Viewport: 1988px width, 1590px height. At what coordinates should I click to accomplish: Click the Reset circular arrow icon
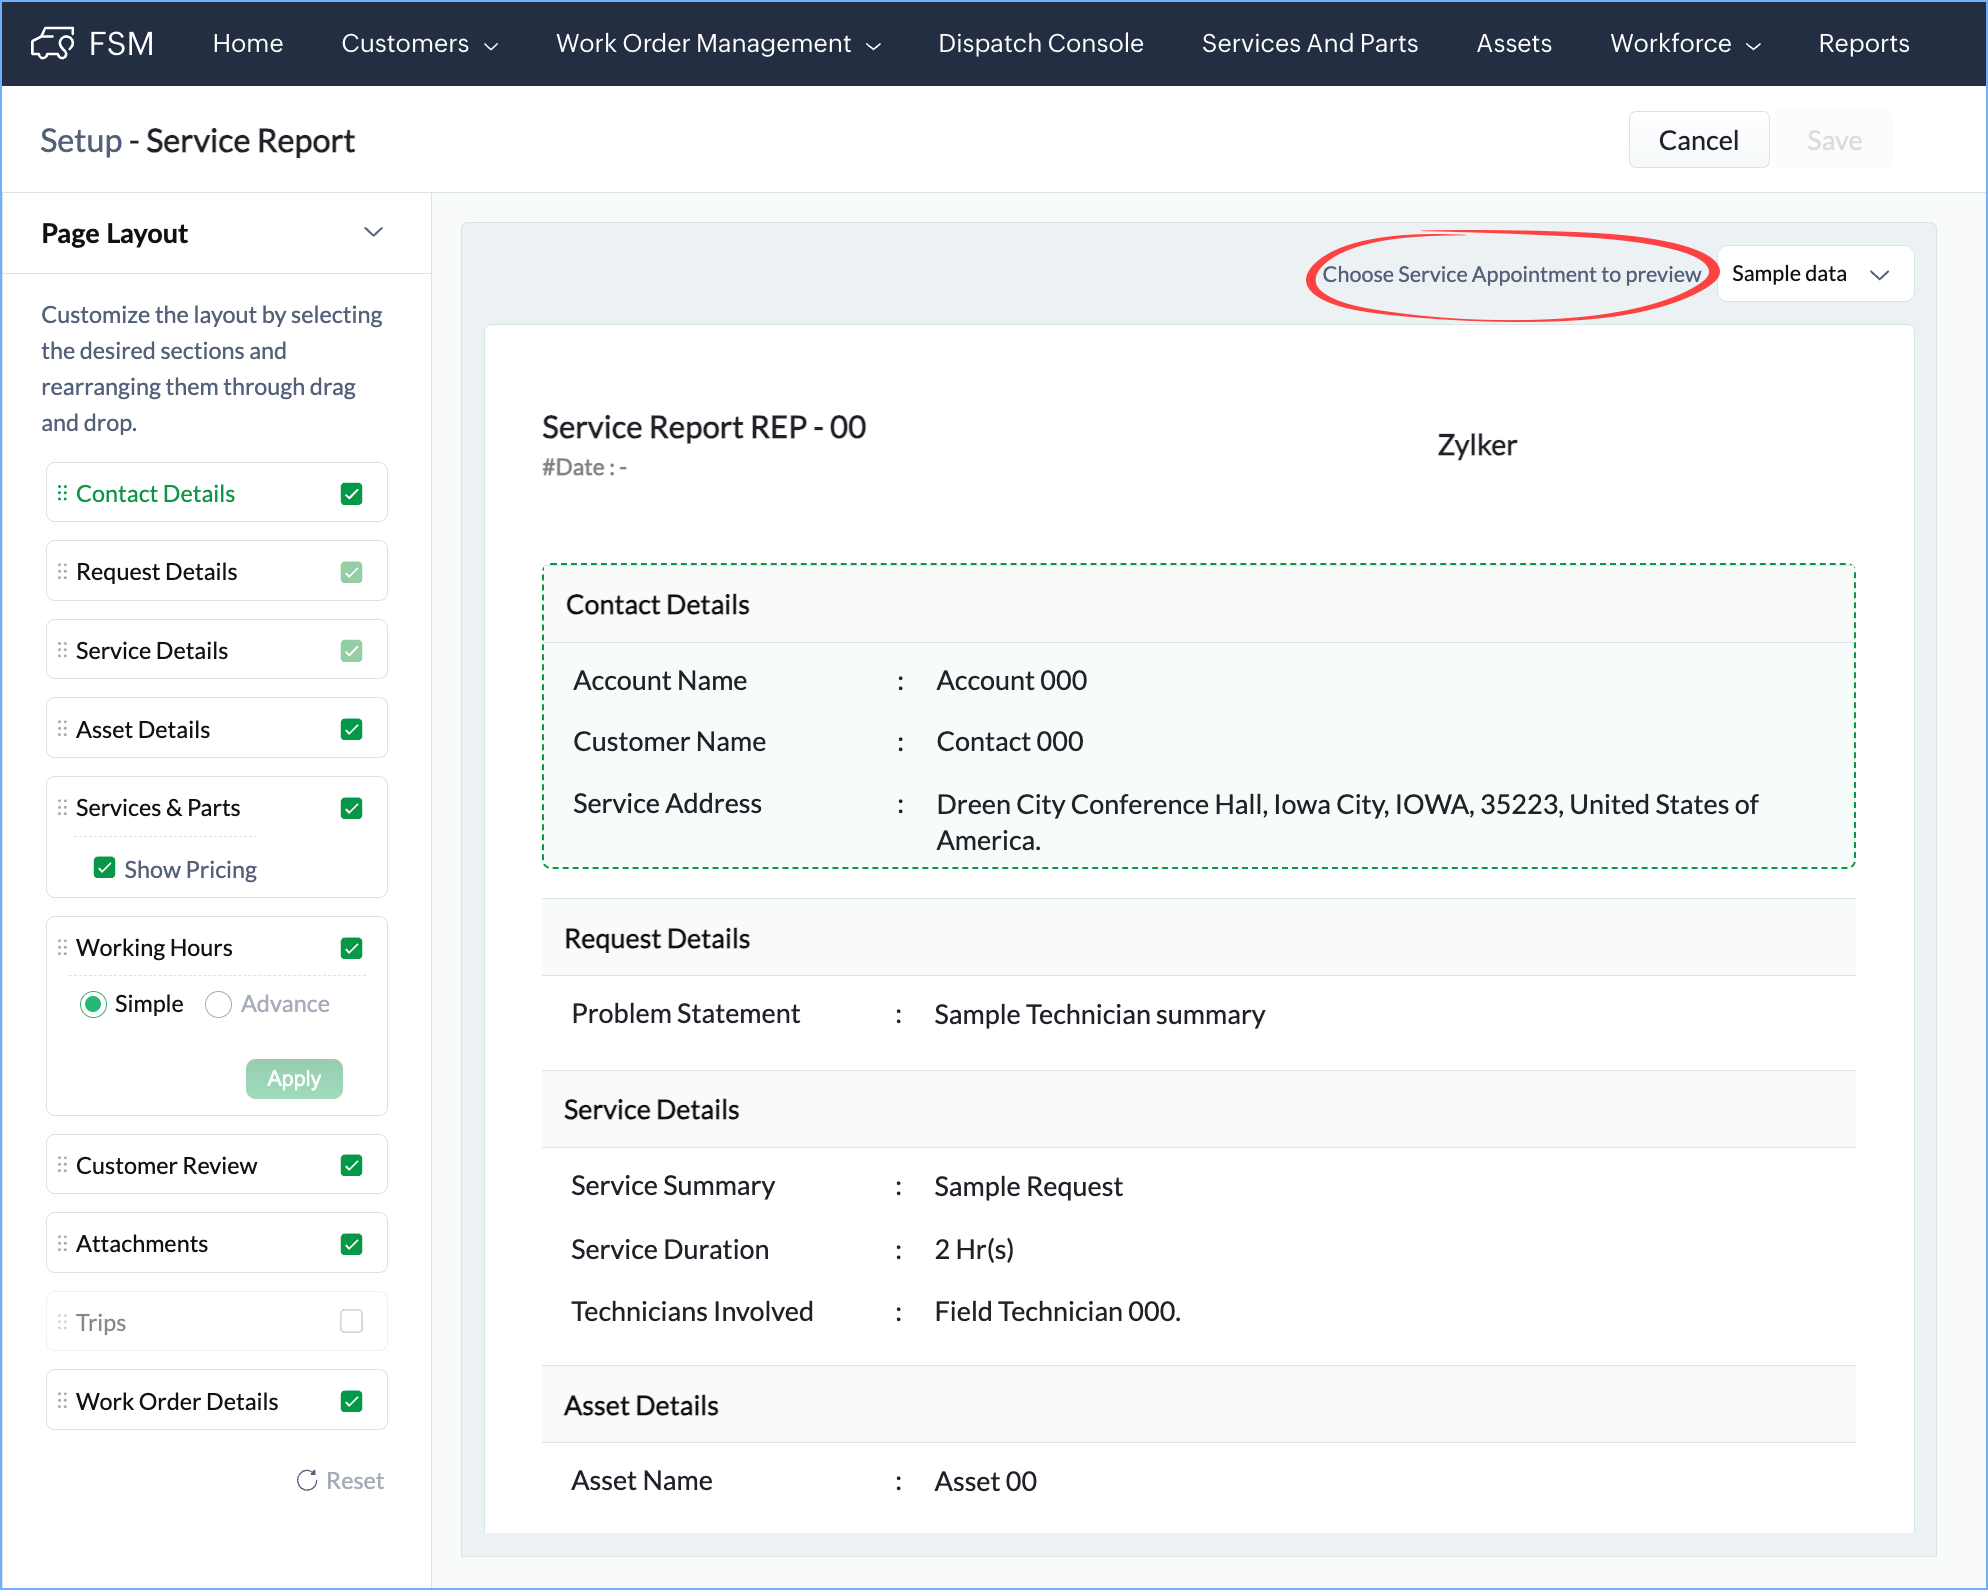coord(307,1480)
